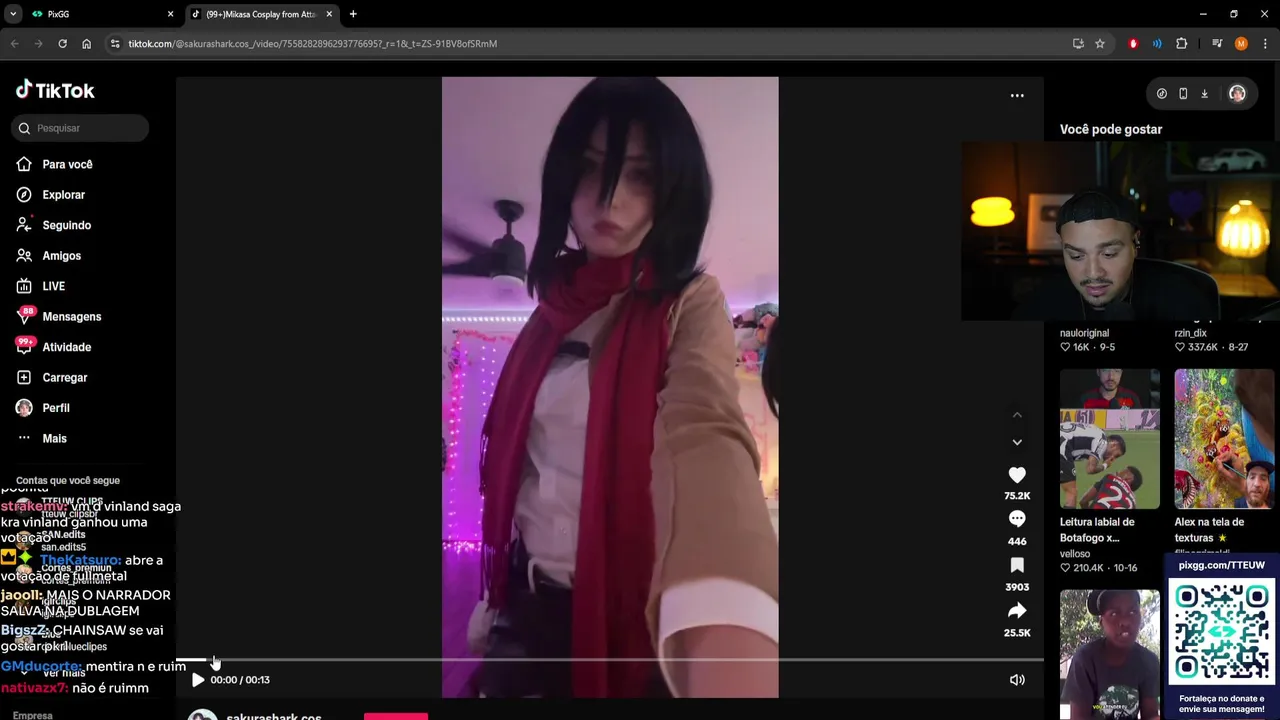1280x720 pixels.
Task: Go to browser home page
Action: (x=86, y=44)
